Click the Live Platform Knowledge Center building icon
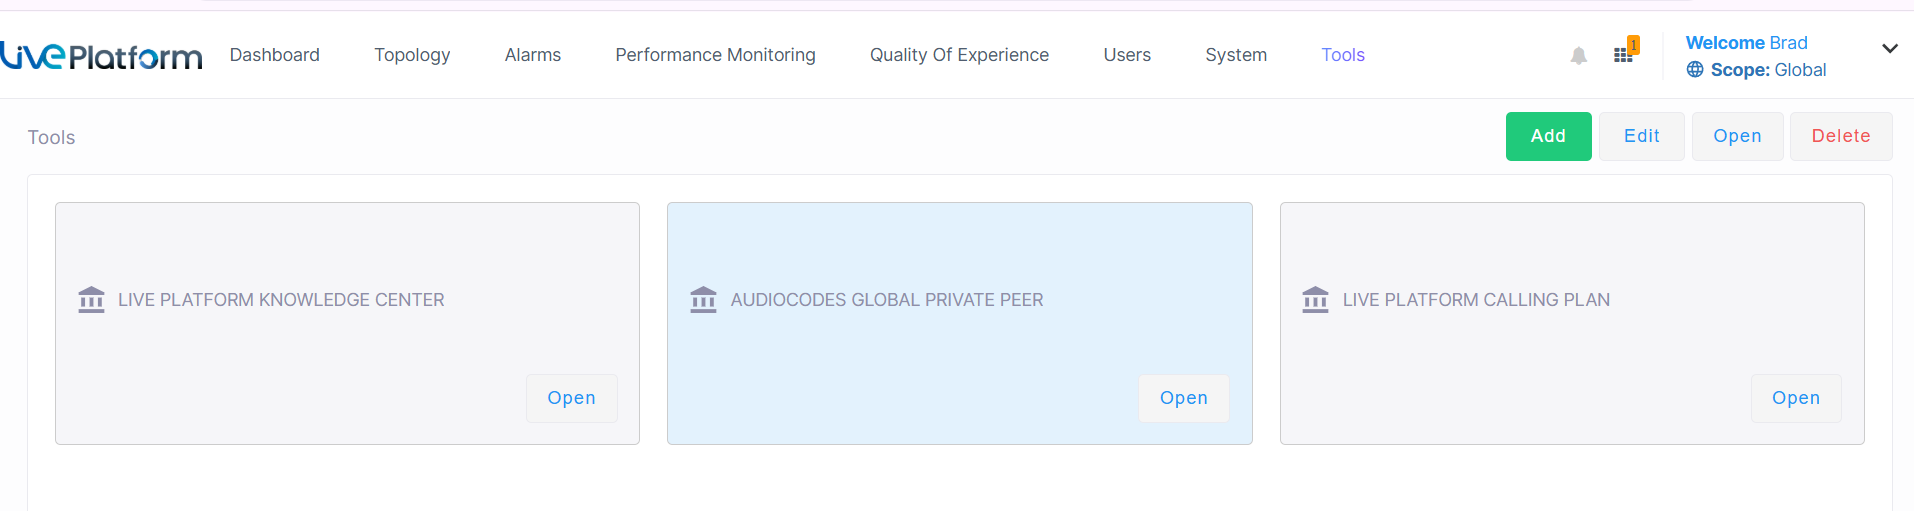This screenshot has width=1914, height=511. (x=91, y=300)
